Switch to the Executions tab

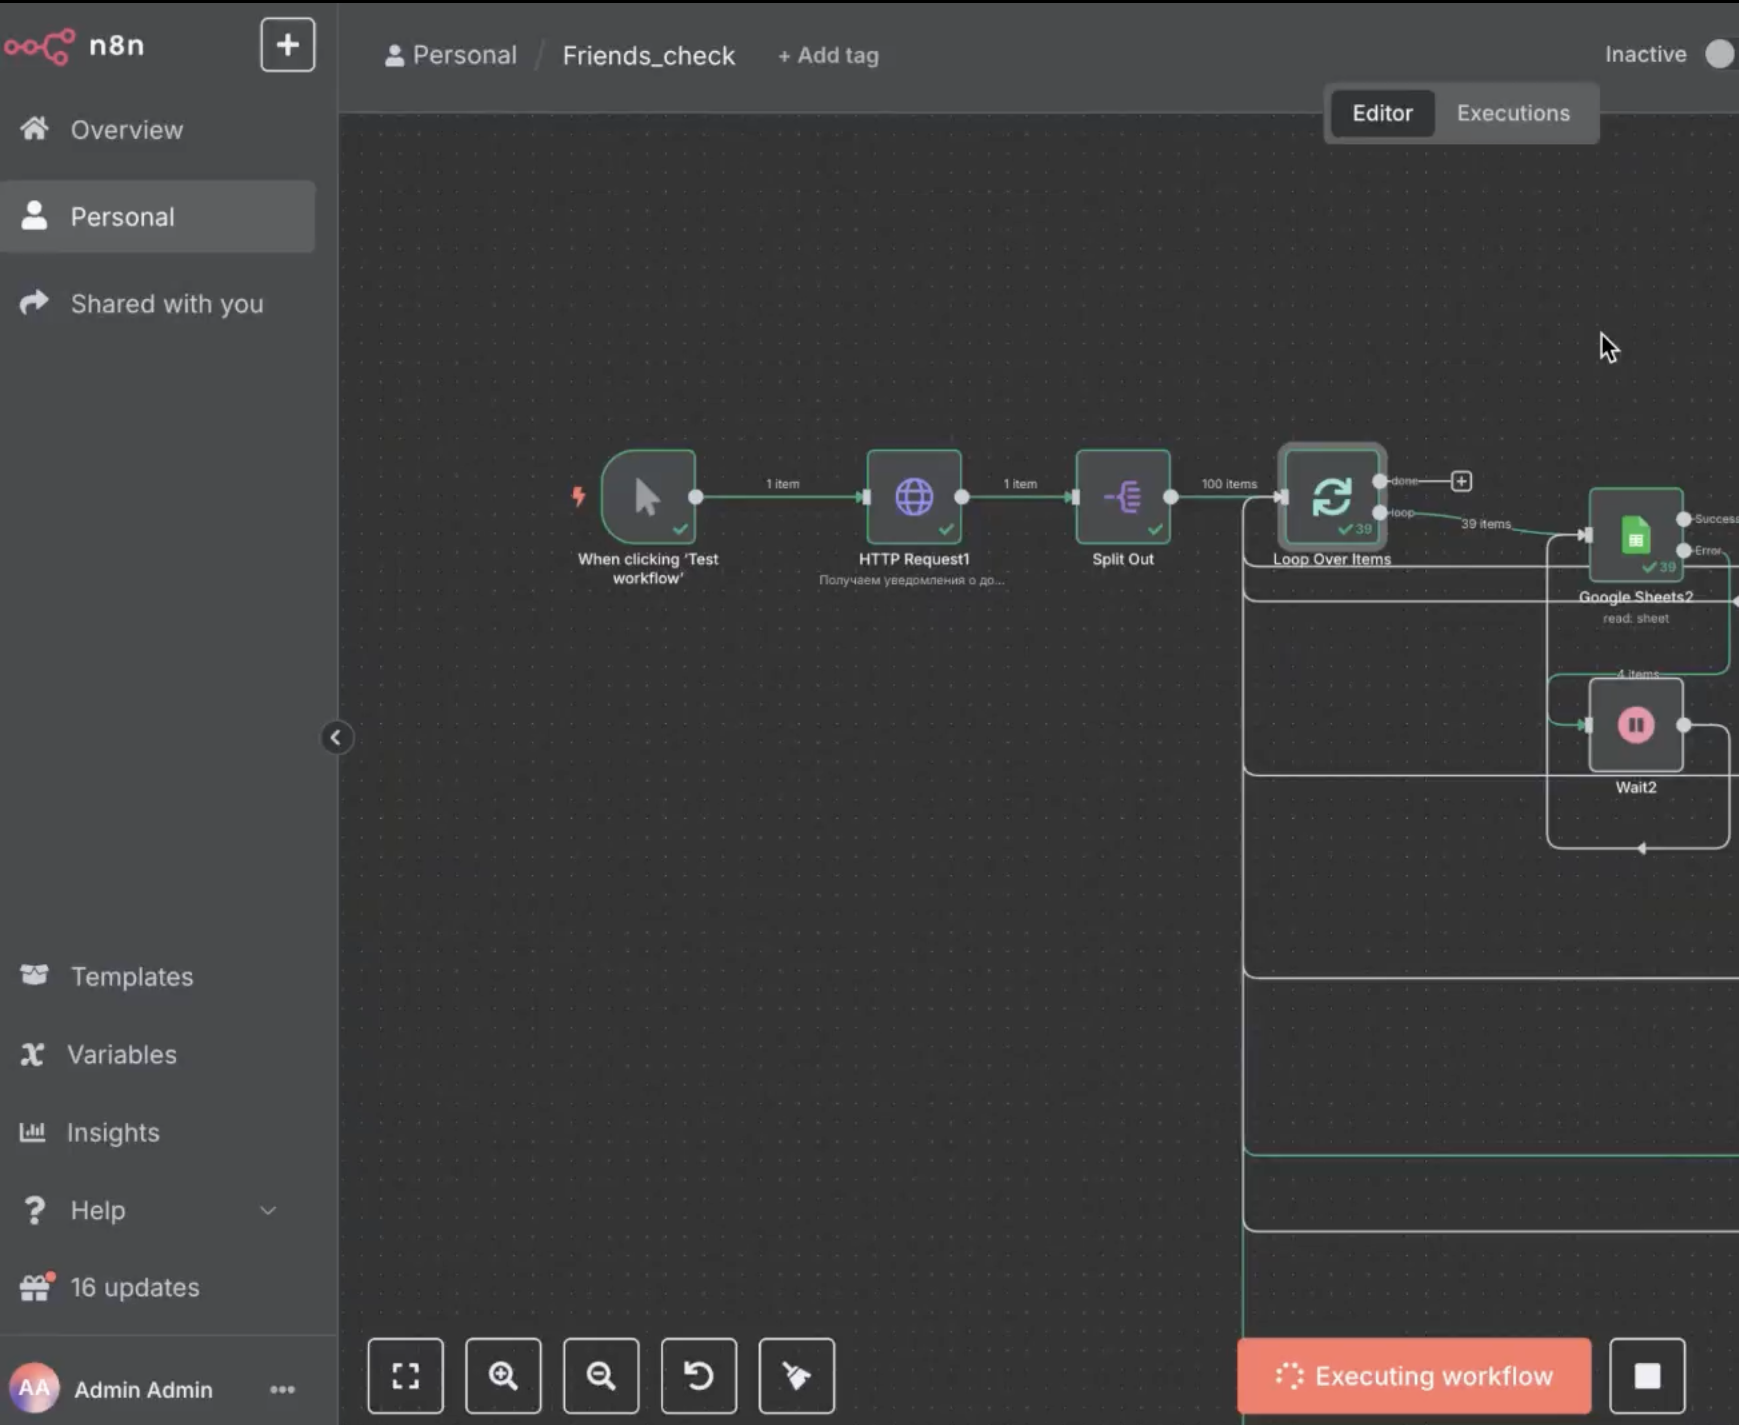coord(1513,113)
